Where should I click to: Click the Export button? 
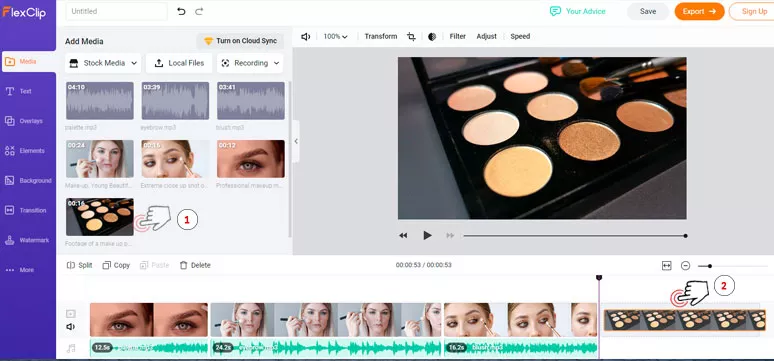tap(699, 11)
